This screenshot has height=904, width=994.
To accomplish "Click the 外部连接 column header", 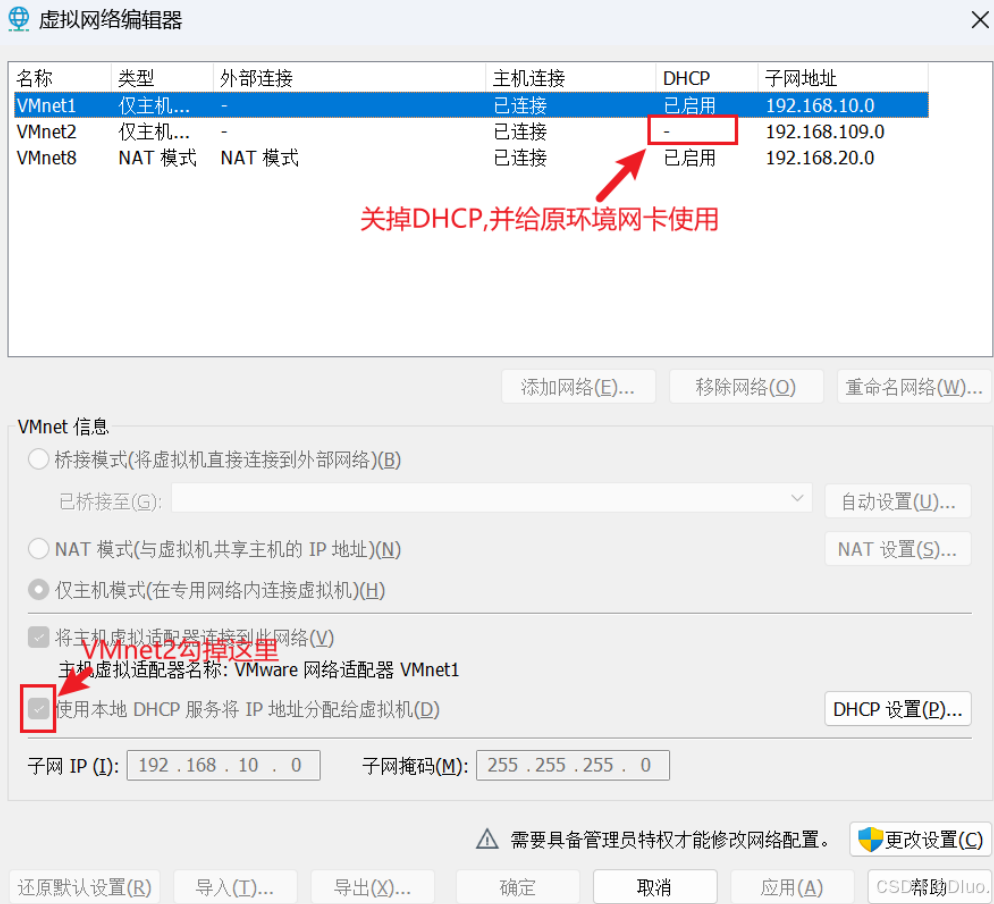I will click(x=349, y=78).
